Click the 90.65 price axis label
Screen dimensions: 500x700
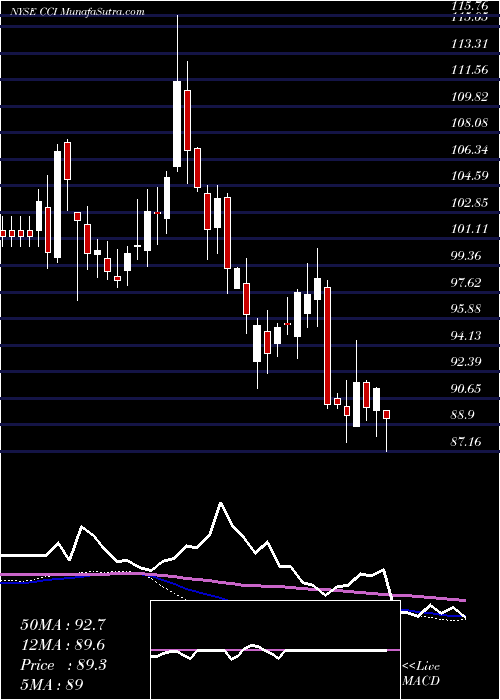click(x=466, y=388)
